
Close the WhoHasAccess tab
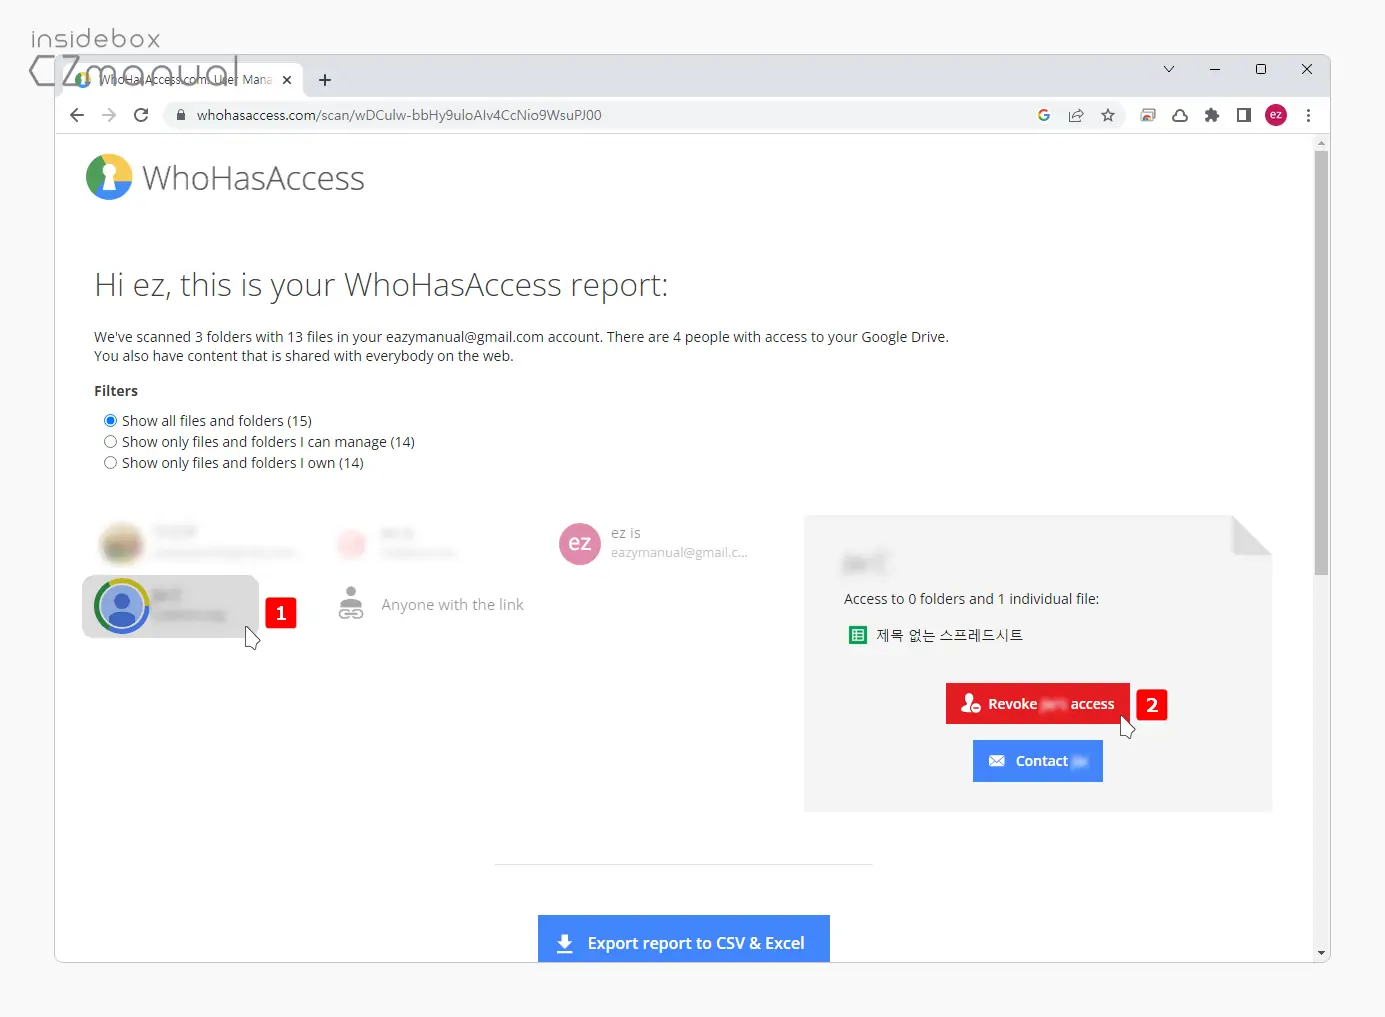[287, 80]
